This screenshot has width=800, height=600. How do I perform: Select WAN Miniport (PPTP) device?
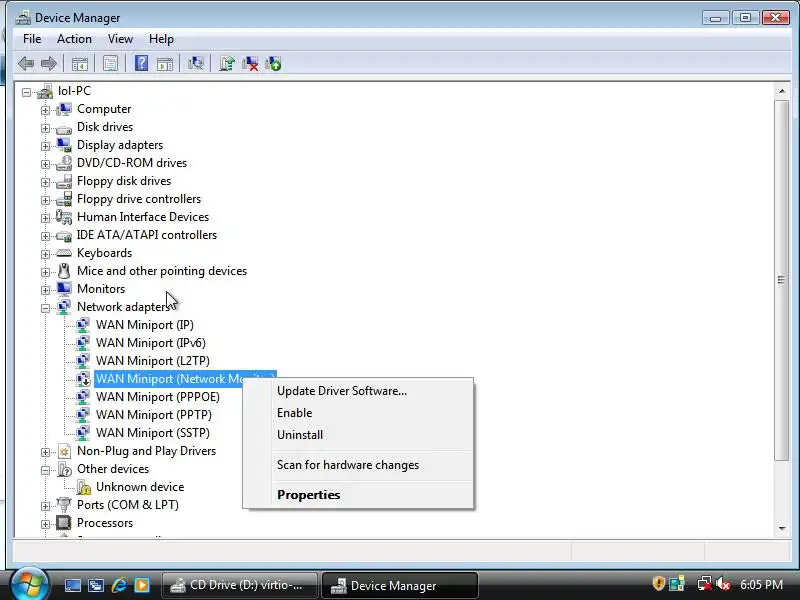pos(154,415)
